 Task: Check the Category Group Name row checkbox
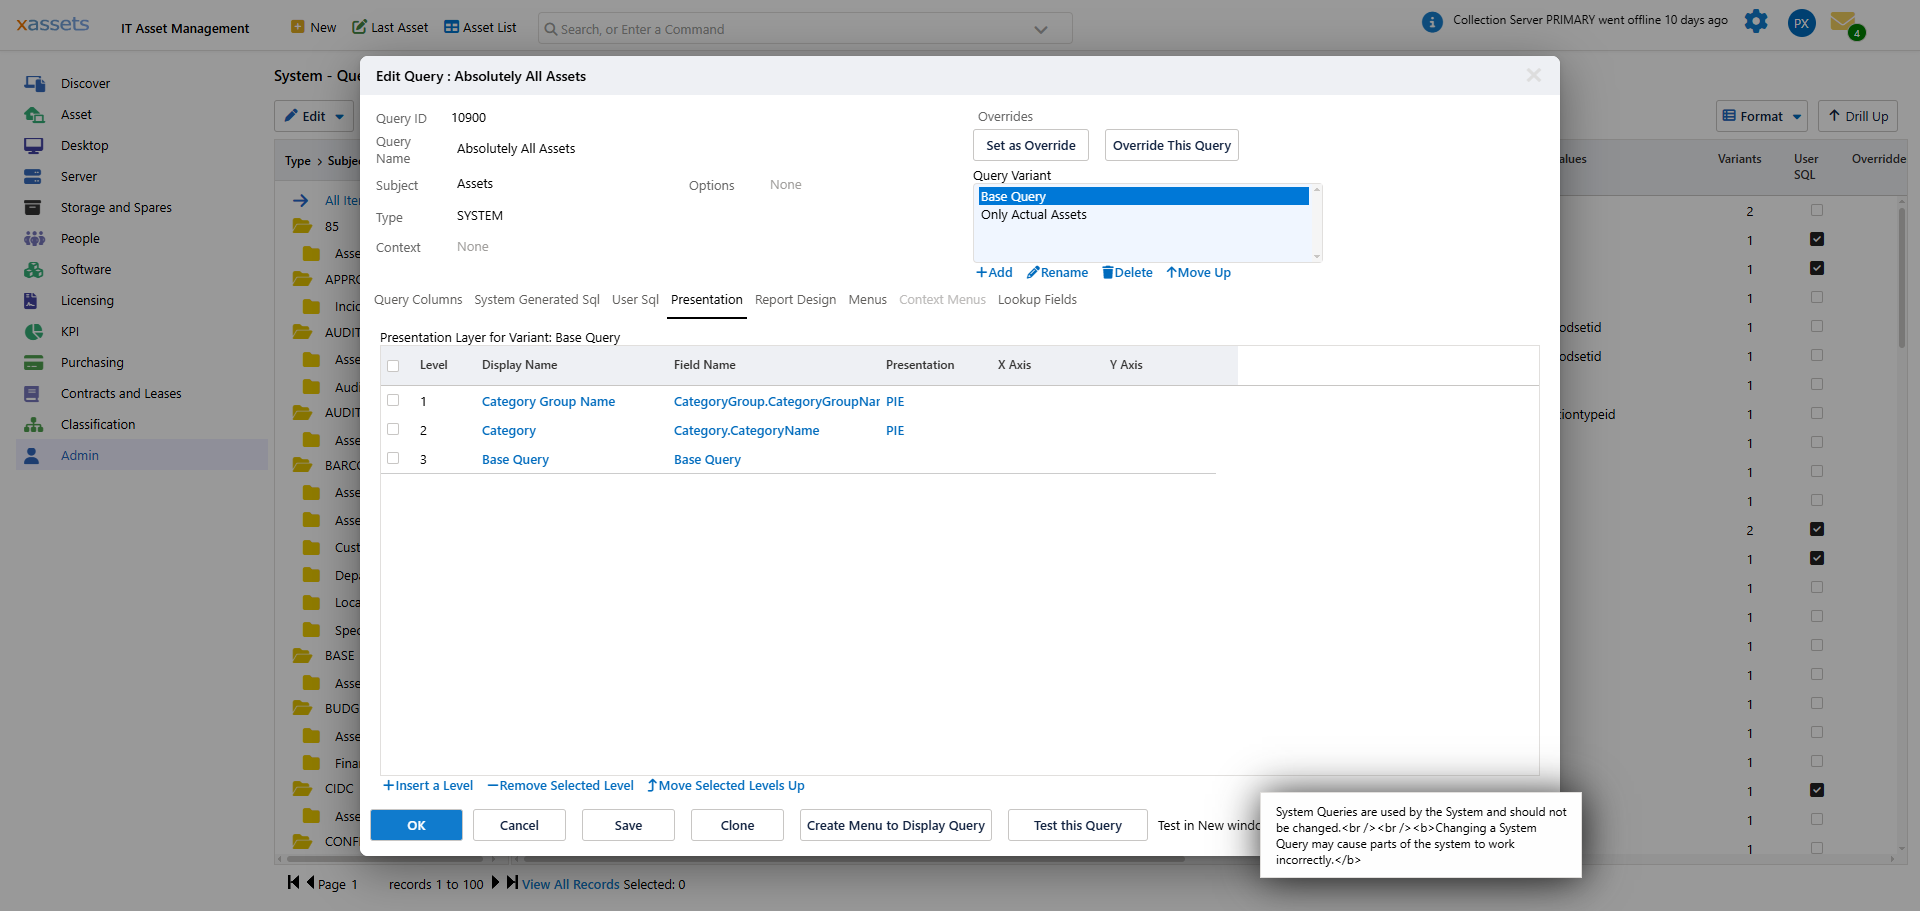(393, 400)
